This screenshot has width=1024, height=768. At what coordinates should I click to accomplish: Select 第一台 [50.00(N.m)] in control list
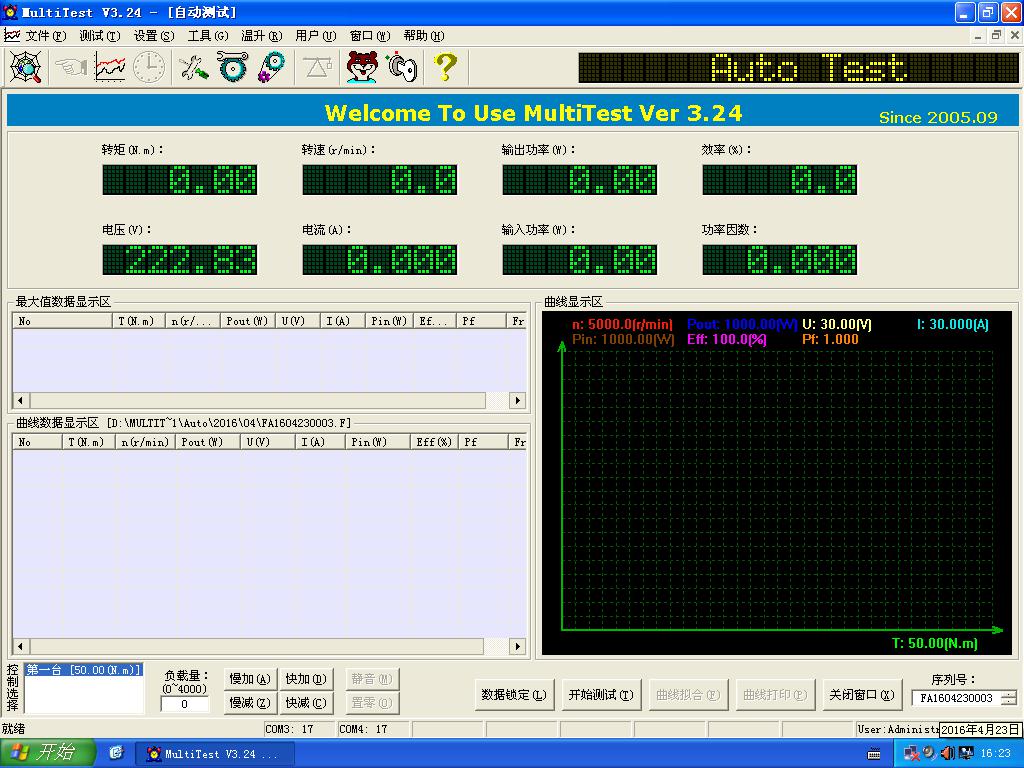click(83, 670)
